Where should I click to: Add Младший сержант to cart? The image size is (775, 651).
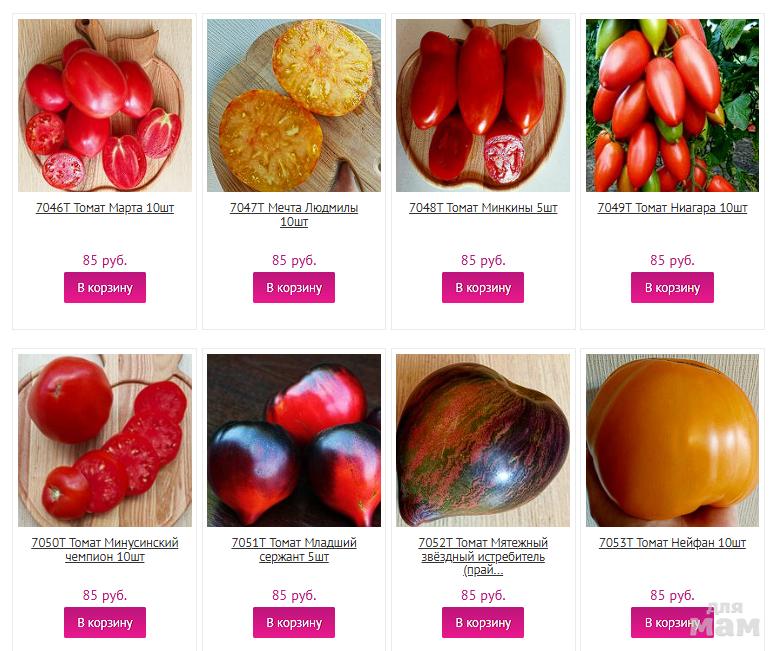[x=294, y=622]
